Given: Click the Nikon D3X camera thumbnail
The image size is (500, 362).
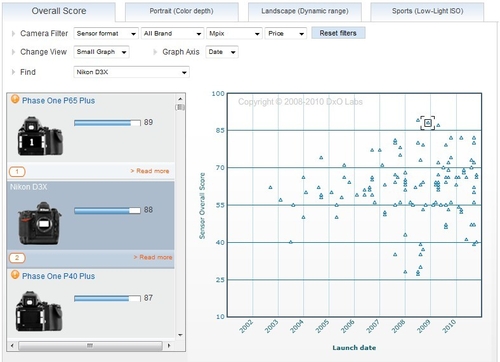Looking at the screenshot, I should pyautogui.click(x=40, y=223).
